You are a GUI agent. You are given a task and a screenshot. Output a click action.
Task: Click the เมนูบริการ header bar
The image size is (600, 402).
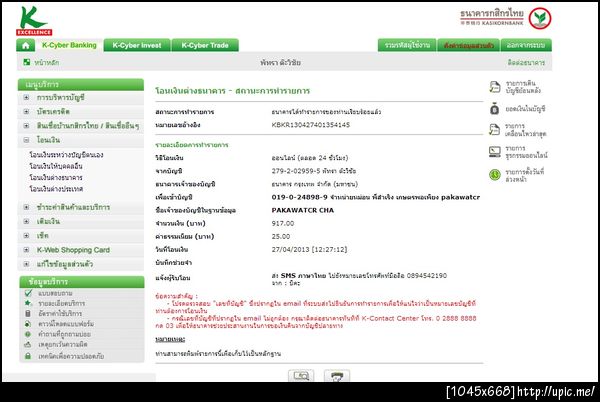point(81,85)
